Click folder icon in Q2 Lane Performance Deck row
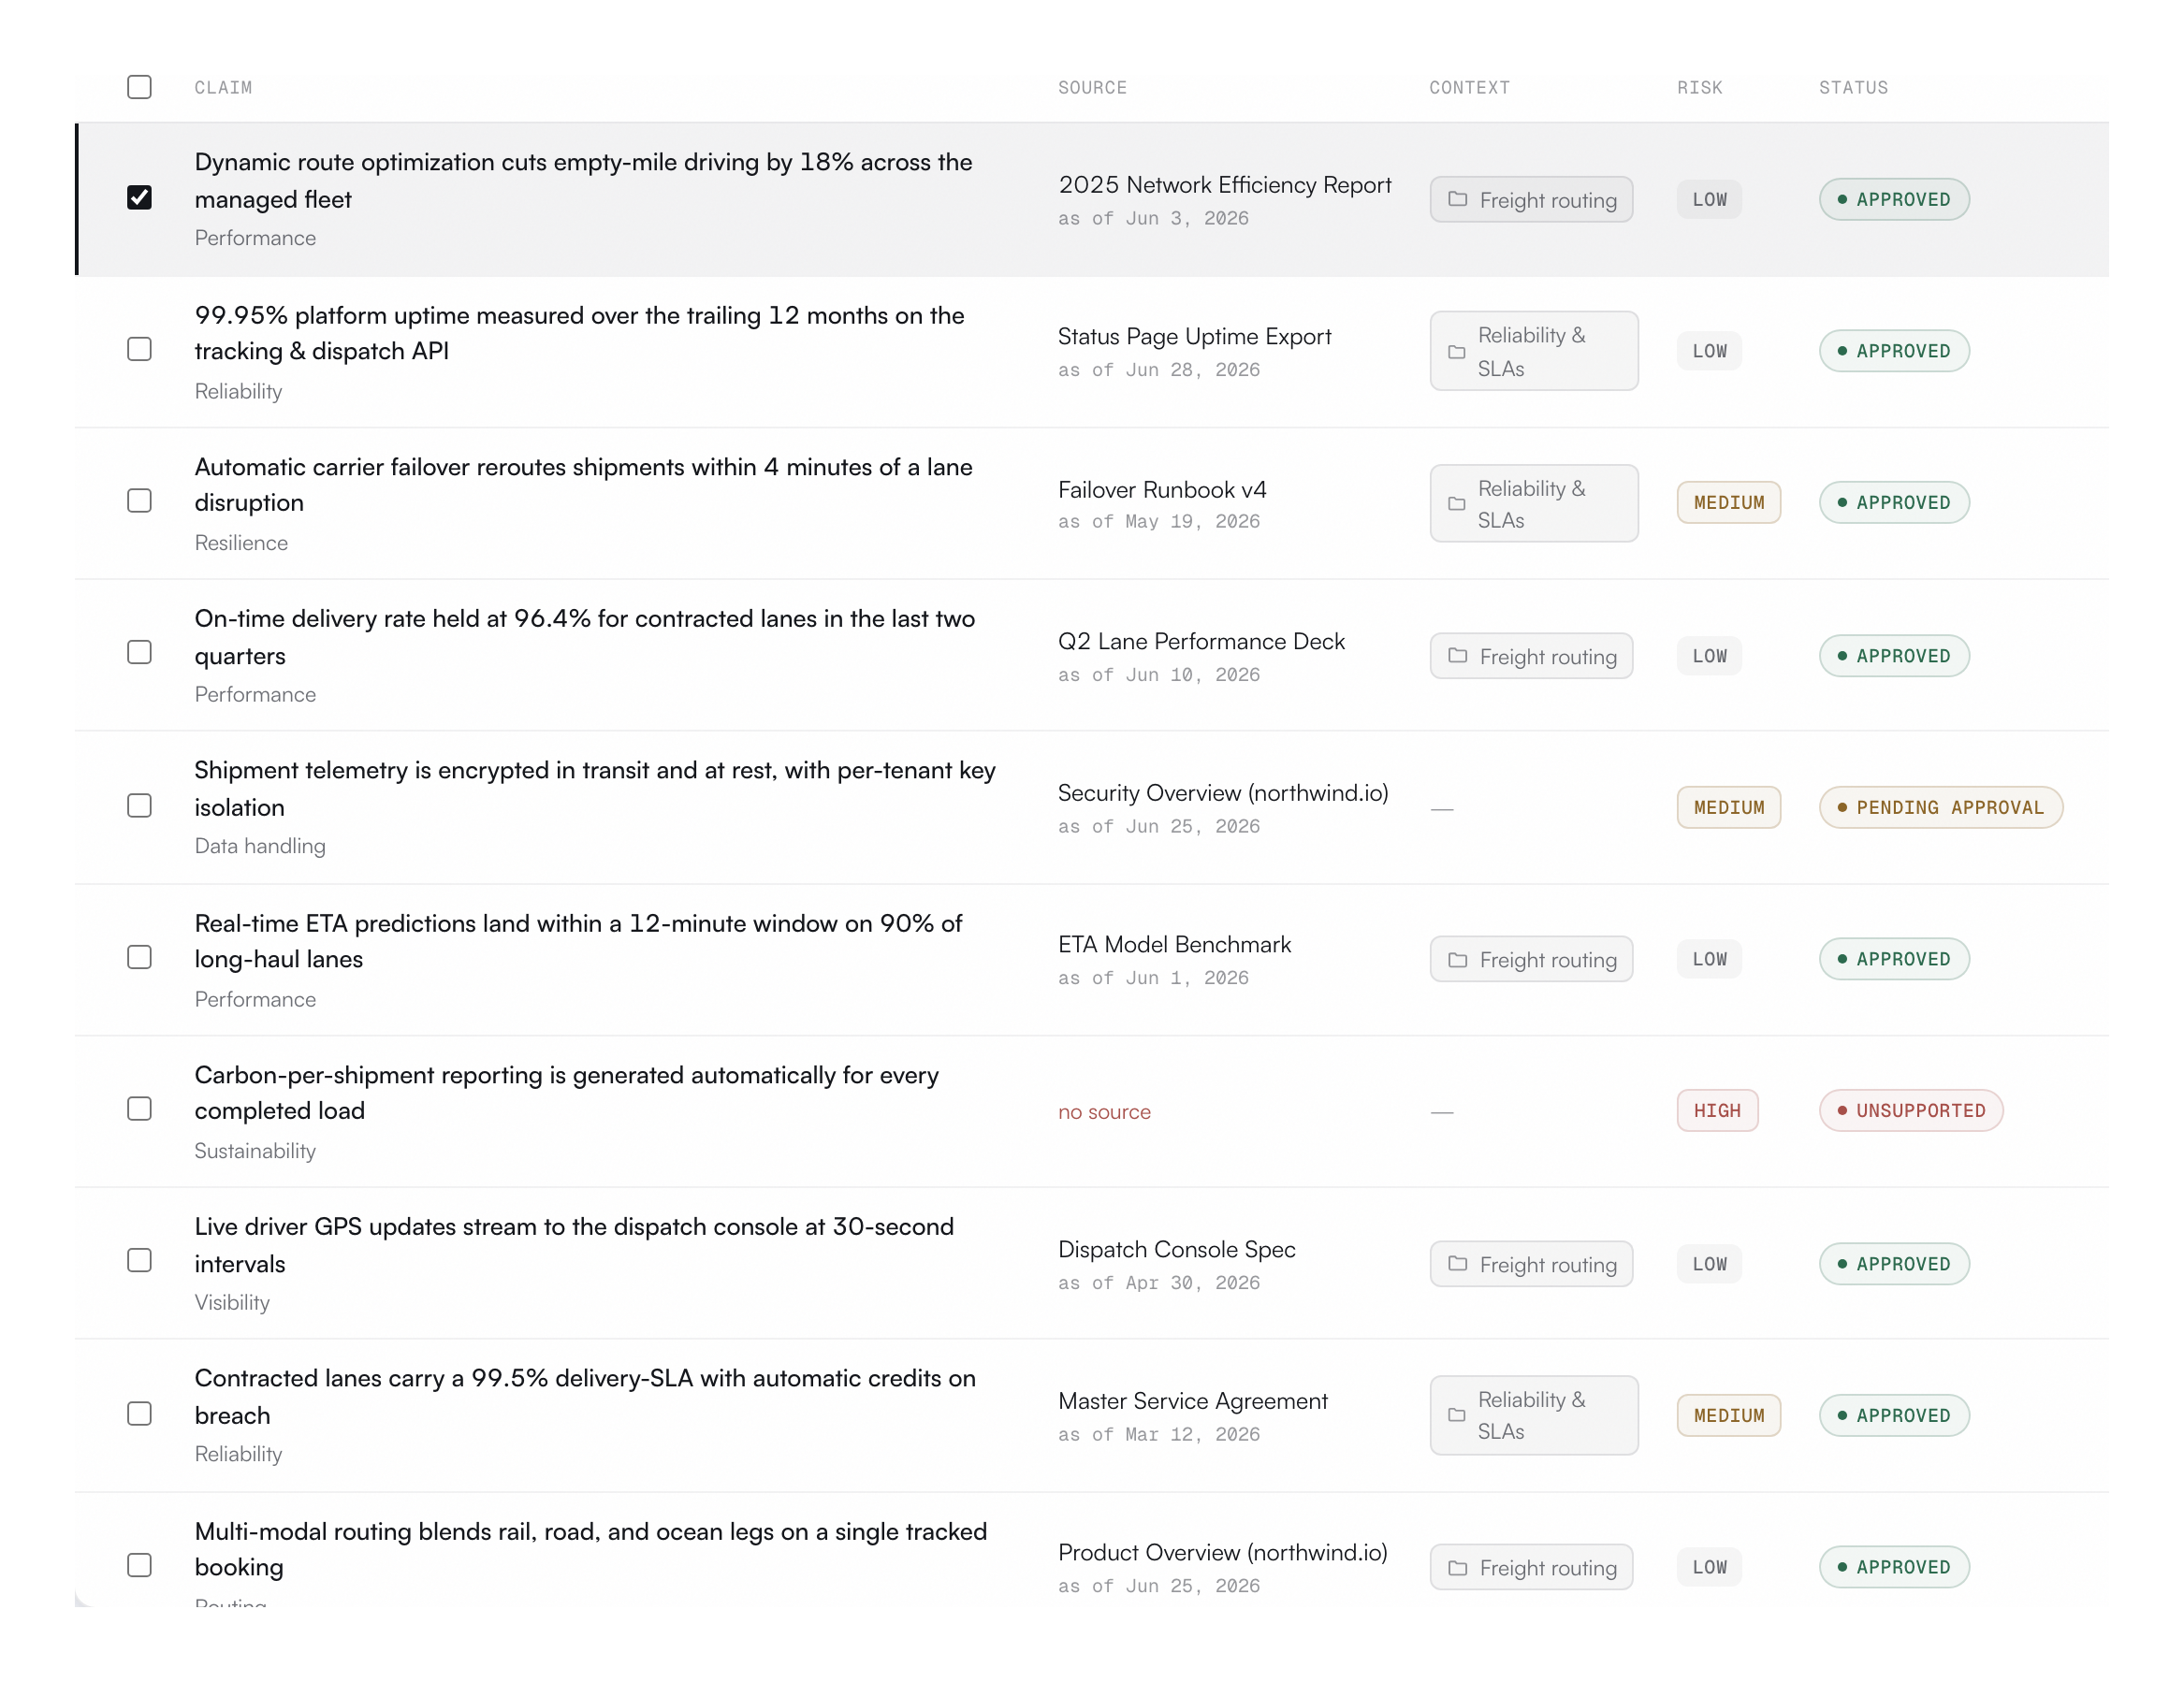 1458,656
